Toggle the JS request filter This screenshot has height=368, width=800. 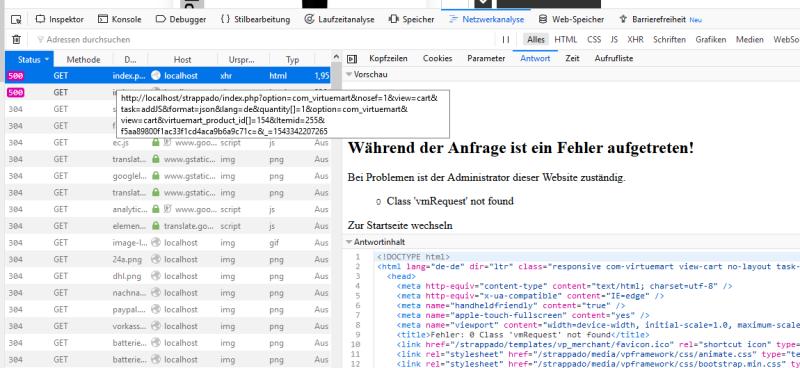point(614,39)
